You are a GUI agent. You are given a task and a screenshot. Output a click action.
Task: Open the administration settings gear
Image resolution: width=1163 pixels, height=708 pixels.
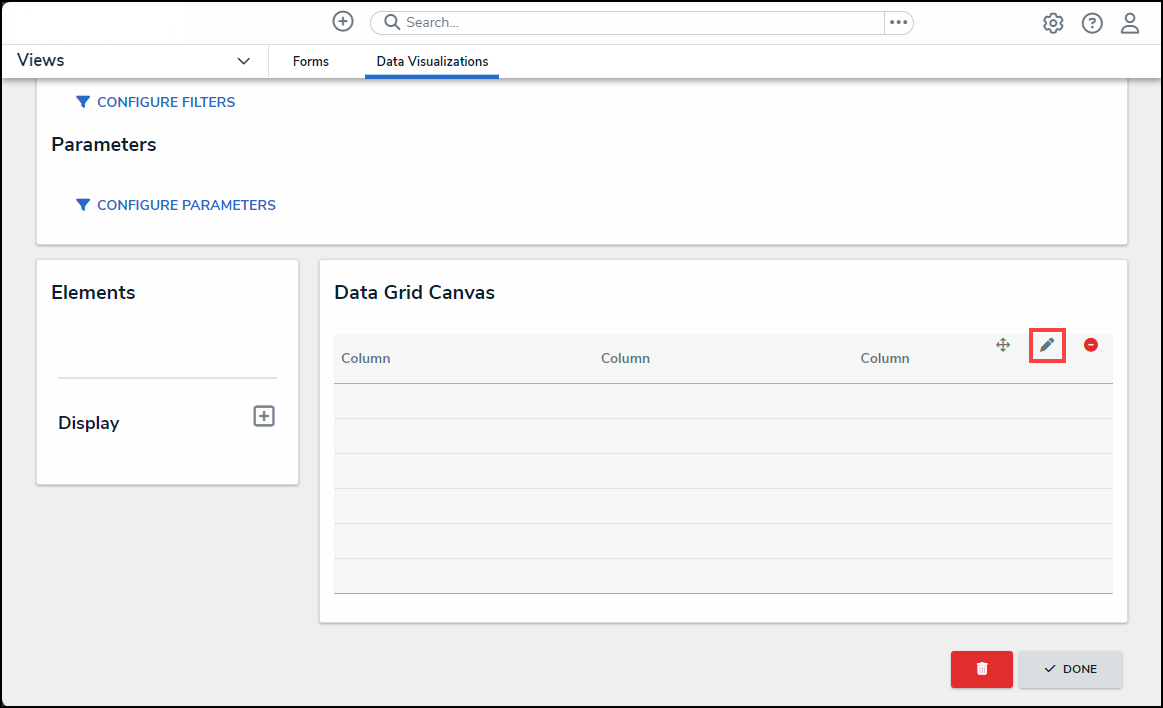click(x=1053, y=23)
